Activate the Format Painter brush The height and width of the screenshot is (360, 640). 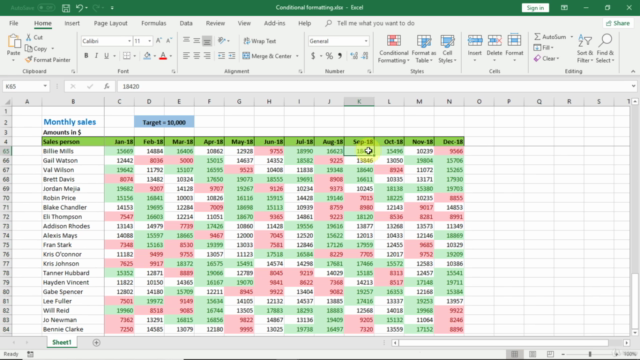pos(48,60)
